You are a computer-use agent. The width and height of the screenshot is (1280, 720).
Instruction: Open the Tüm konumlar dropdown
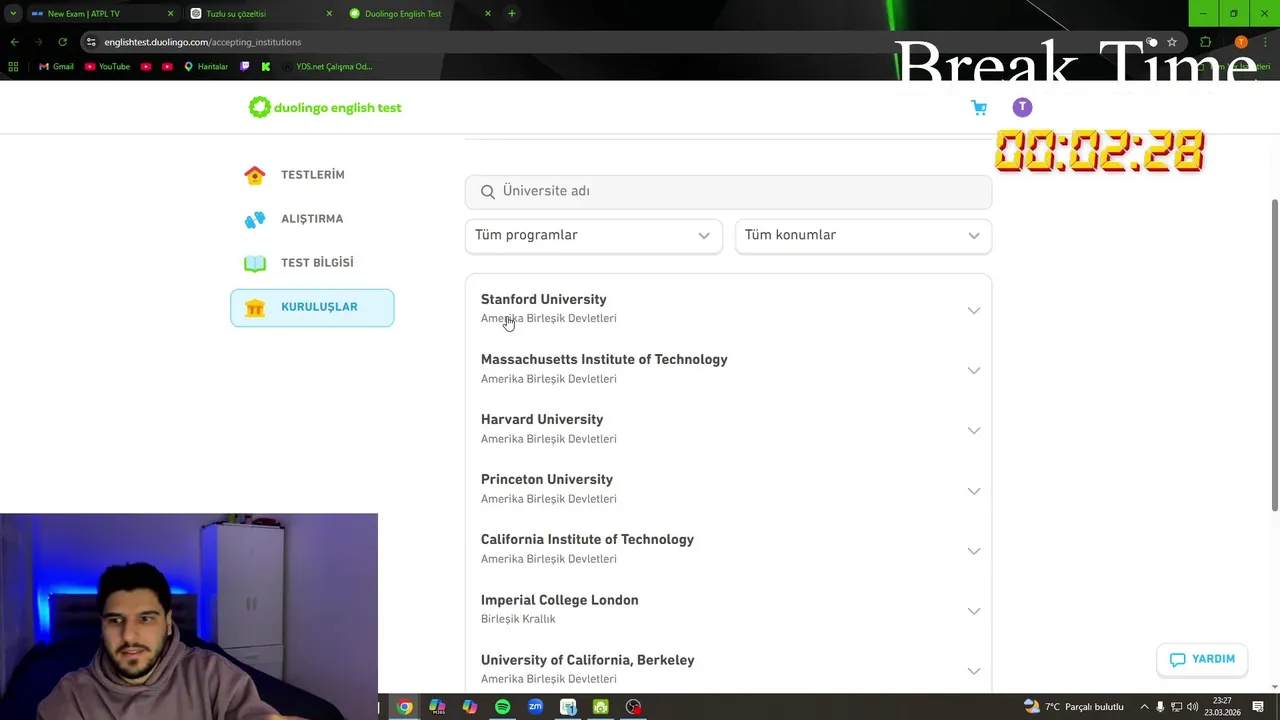click(x=863, y=235)
